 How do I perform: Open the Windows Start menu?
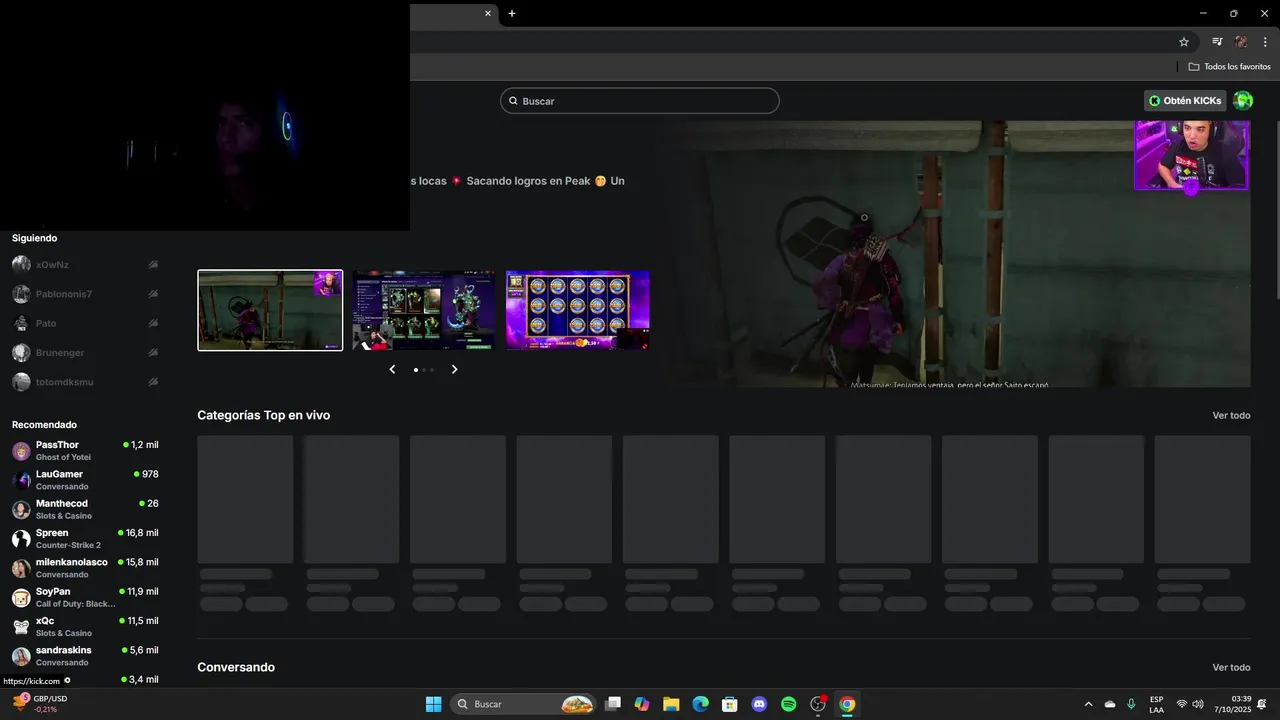pos(433,704)
